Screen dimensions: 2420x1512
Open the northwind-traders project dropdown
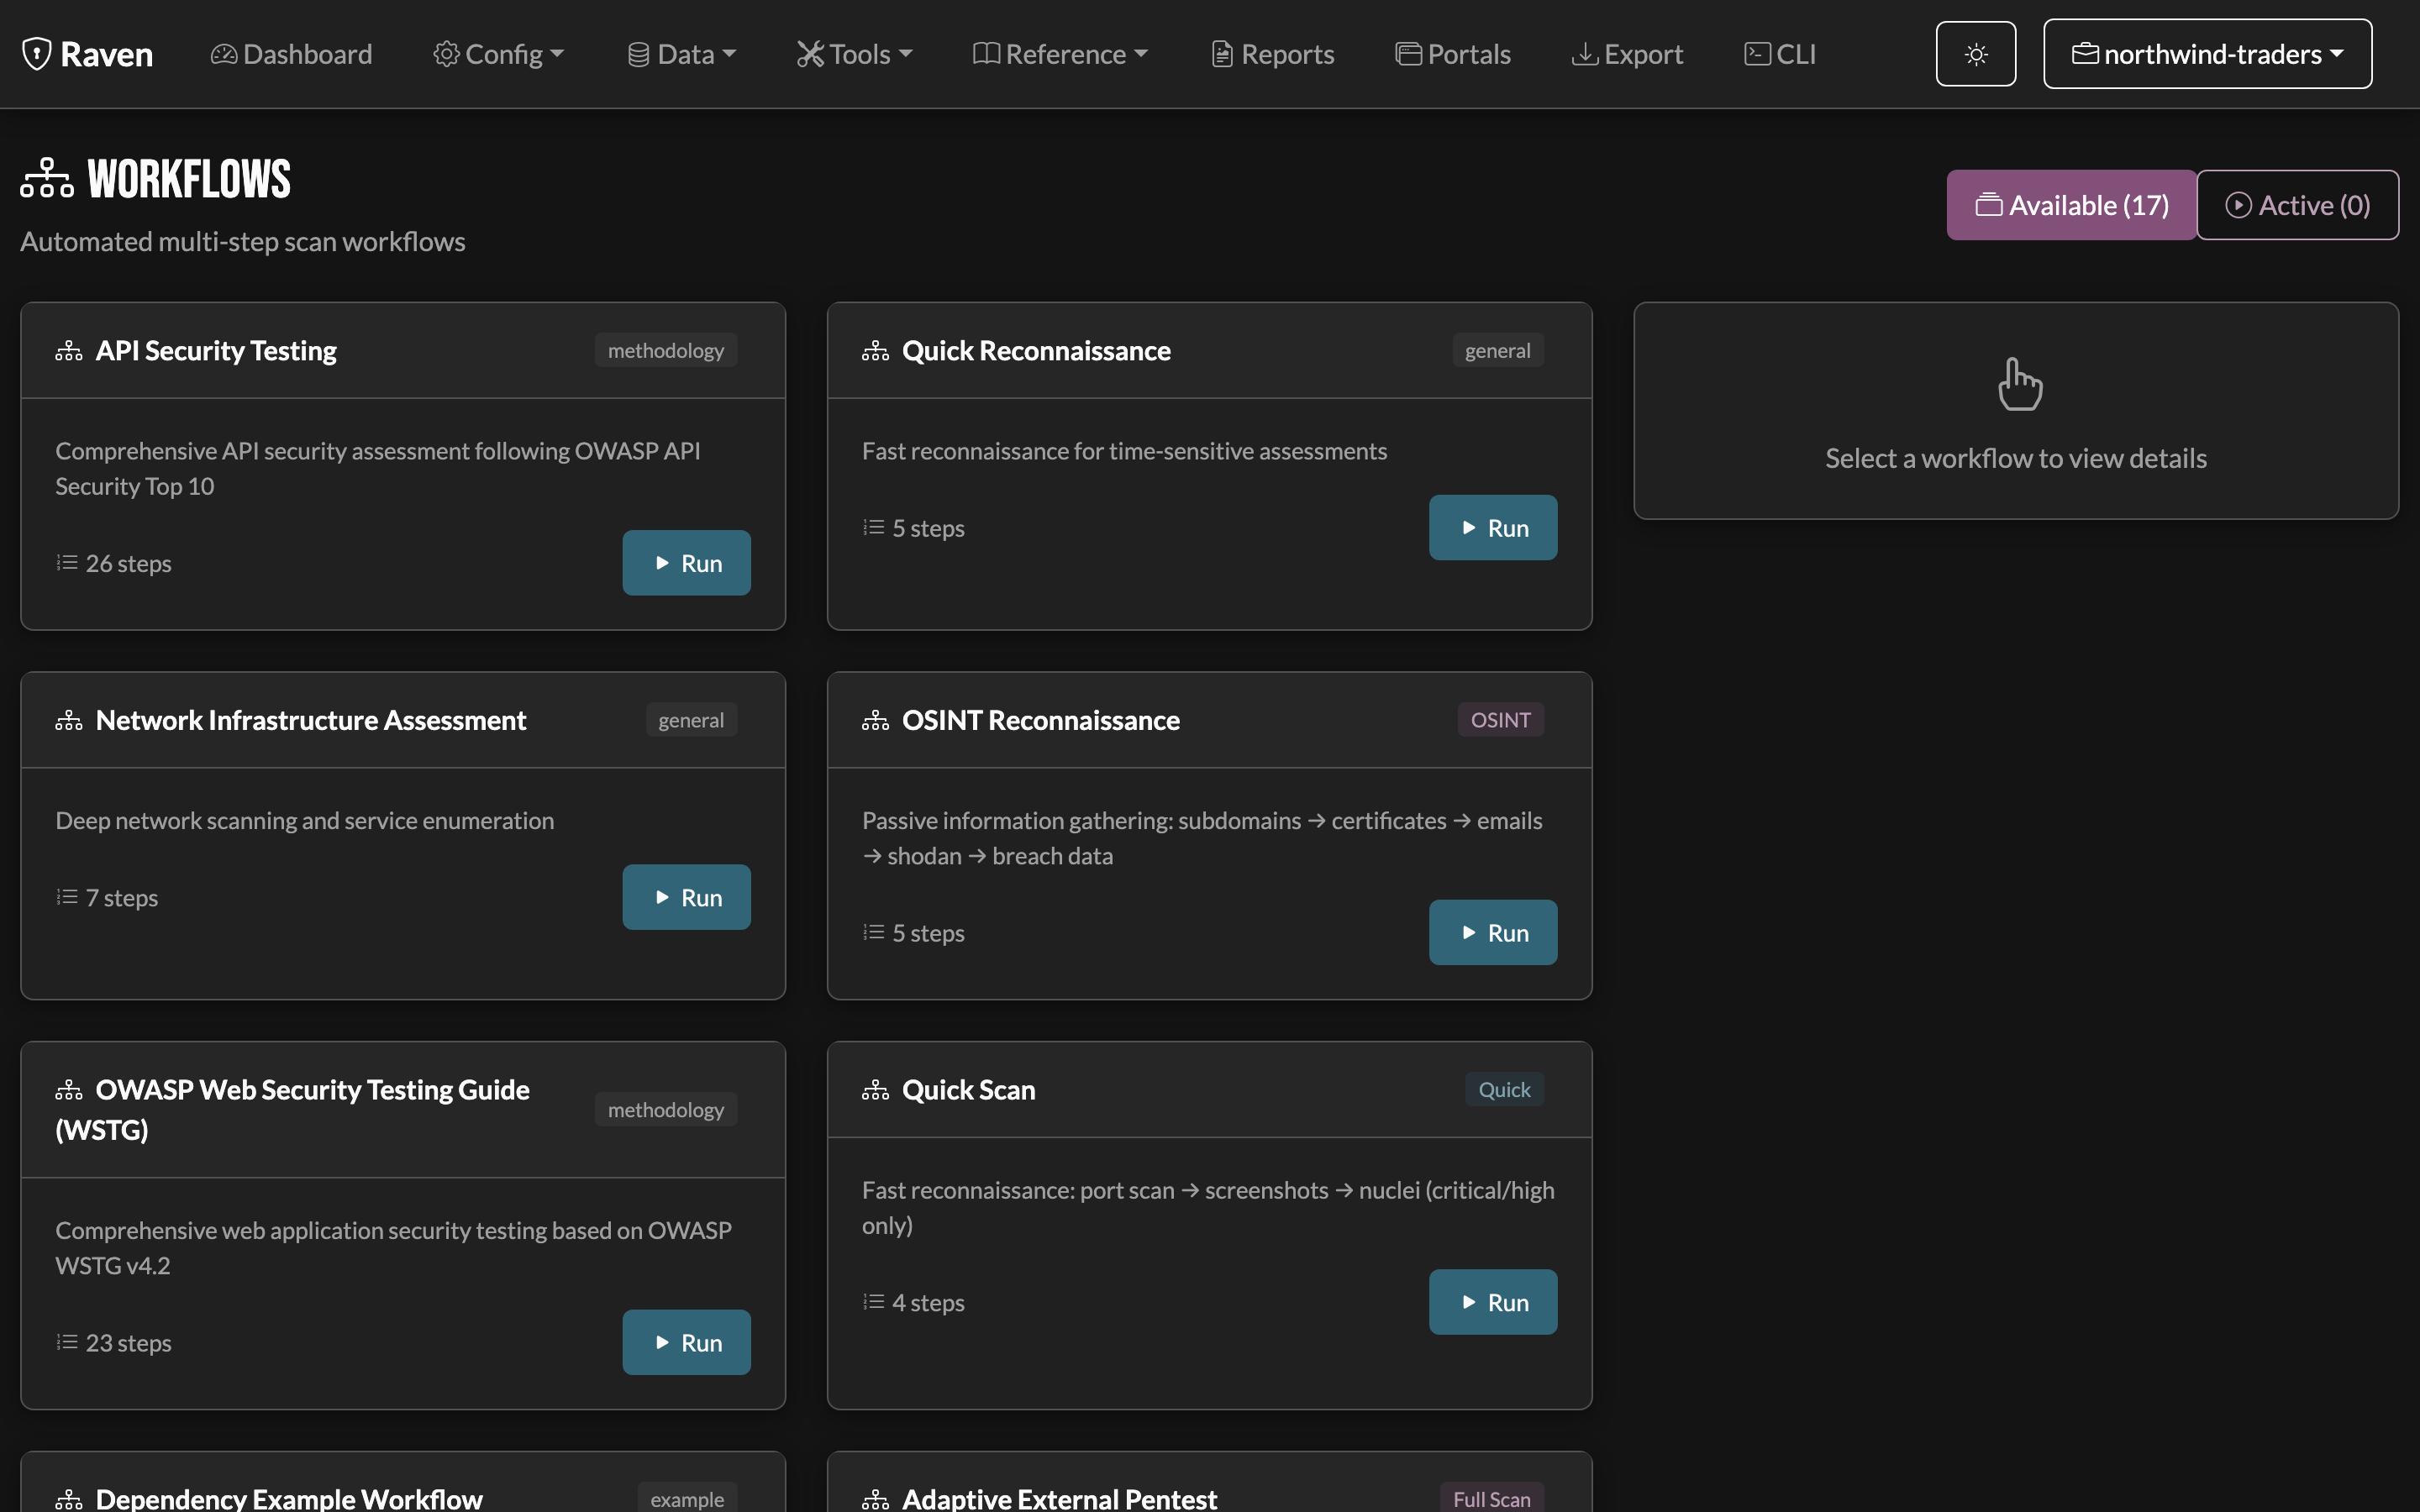2207,54
